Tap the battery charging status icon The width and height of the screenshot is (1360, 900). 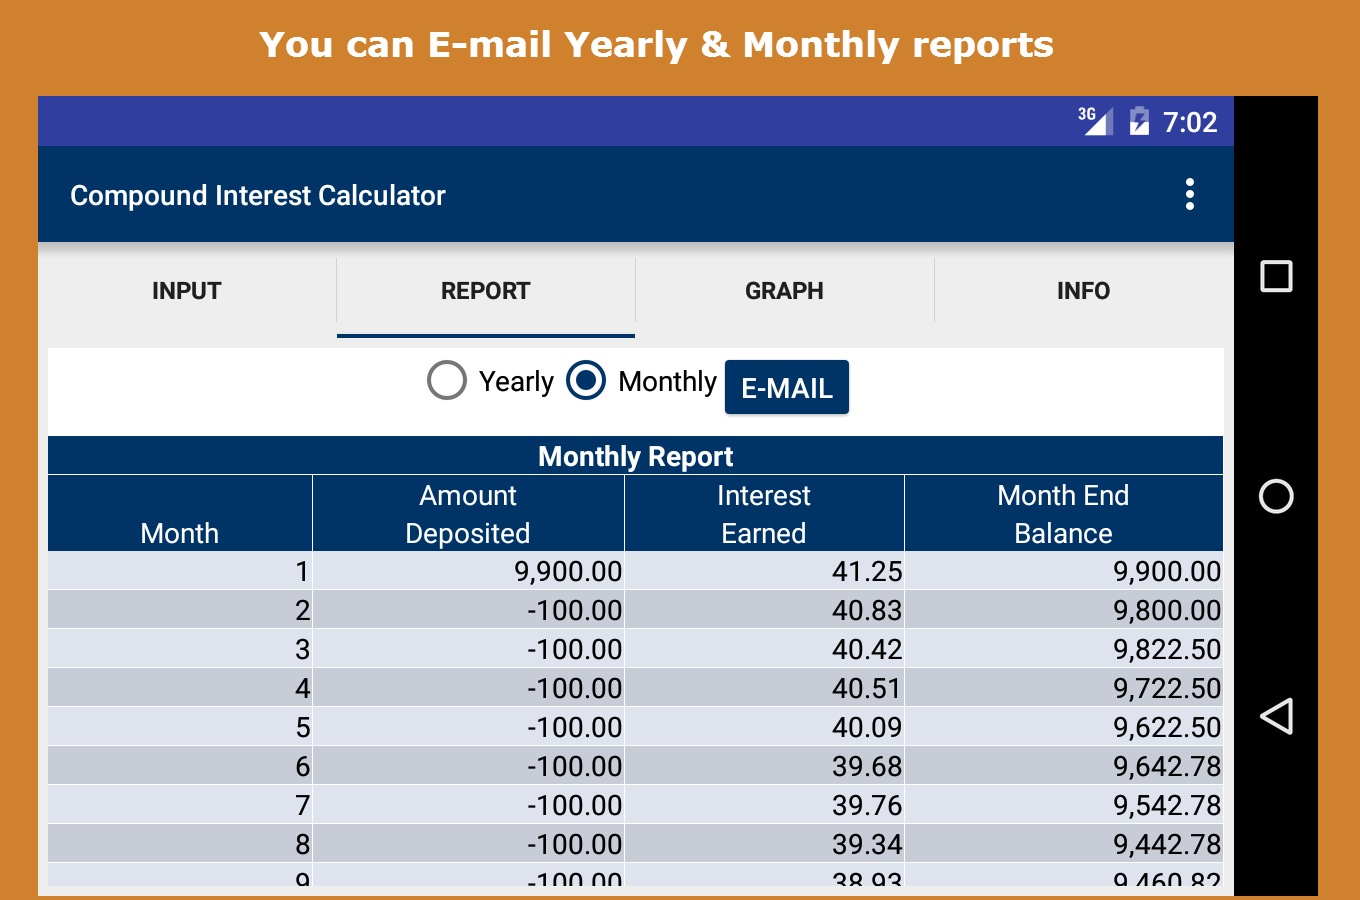[x=1139, y=121]
